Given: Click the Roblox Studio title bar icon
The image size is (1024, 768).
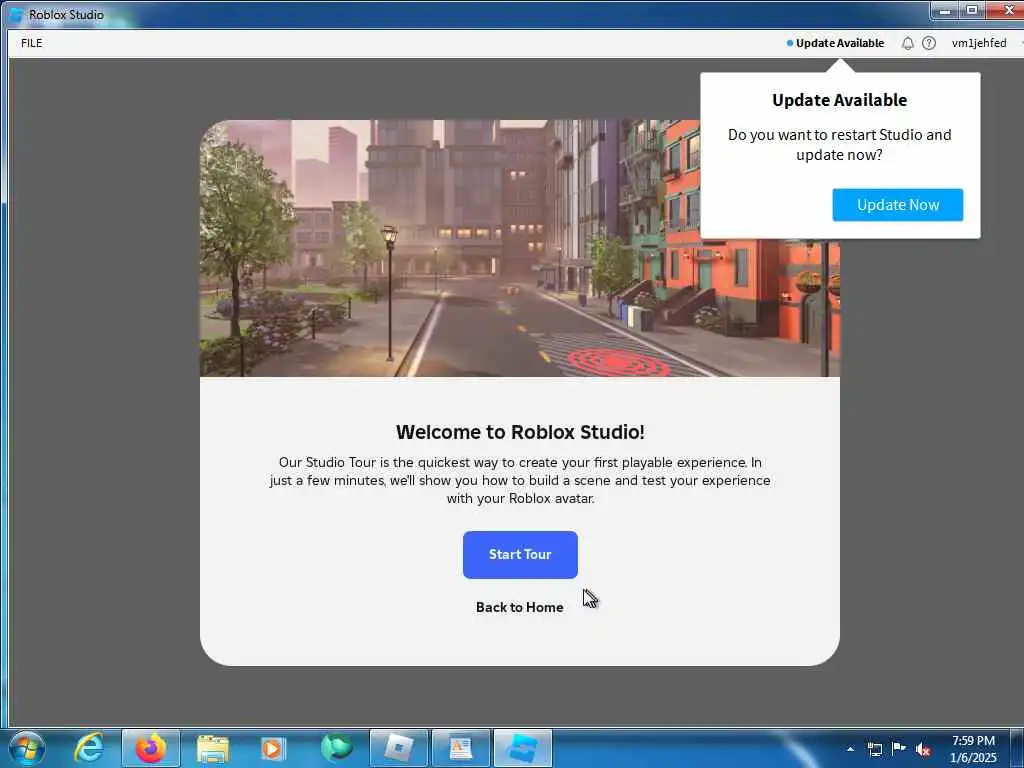Looking at the screenshot, I should click(16, 14).
